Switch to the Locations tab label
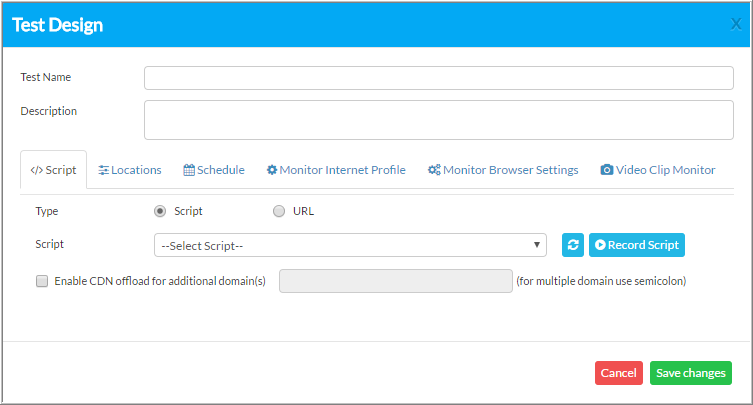This screenshot has height=405, width=753. tap(136, 170)
